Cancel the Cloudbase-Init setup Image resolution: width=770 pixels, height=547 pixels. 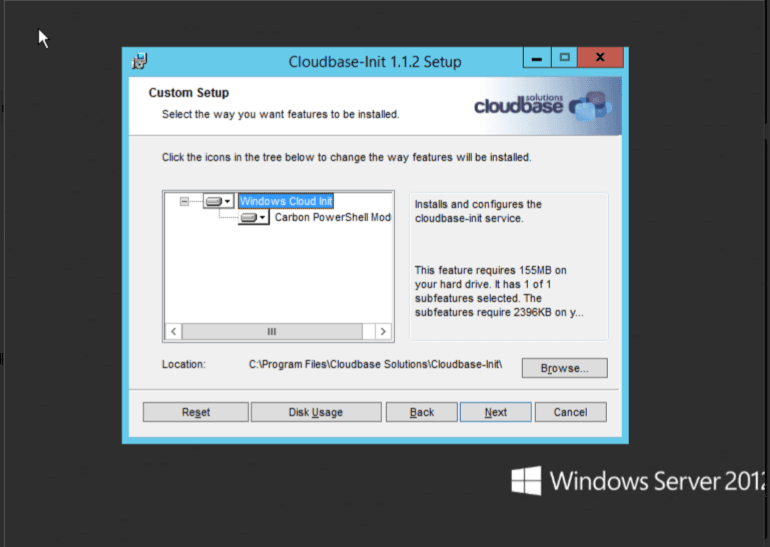pyautogui.click(x=571, y=412)
